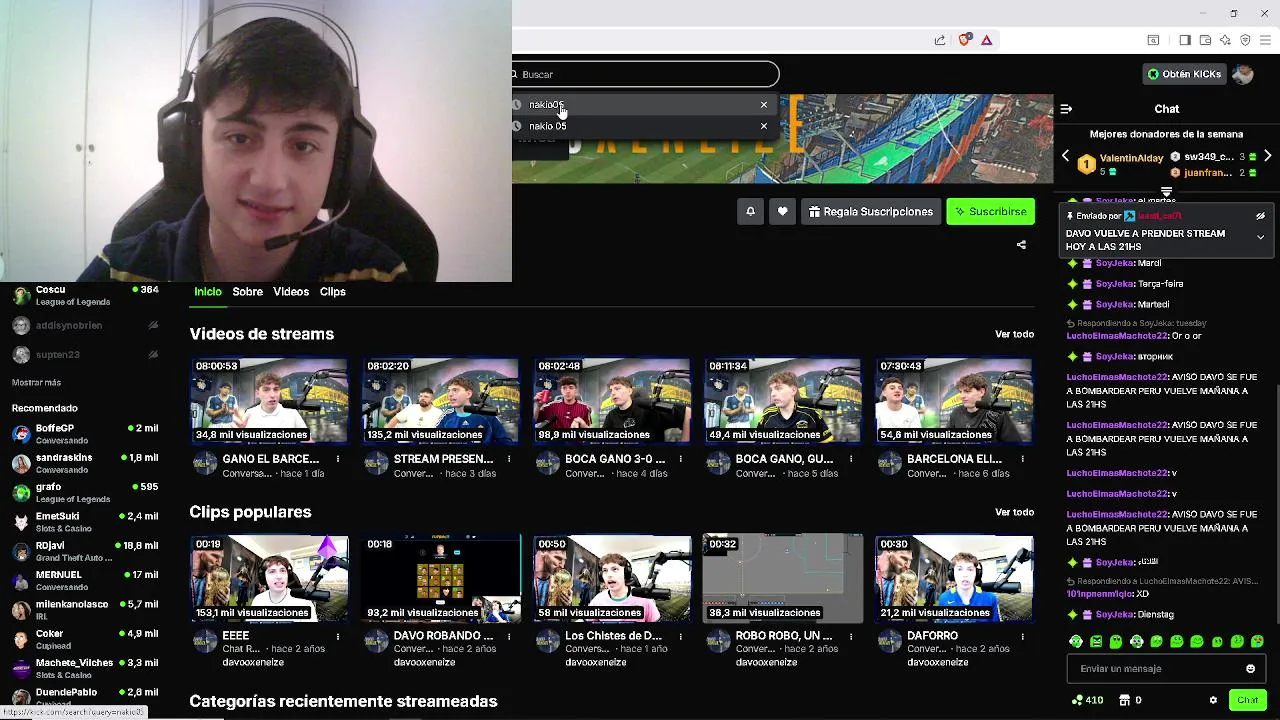Click Ver todo for Videos de streams
This screenshot has height=720, width=1280.
(1014, 334)
